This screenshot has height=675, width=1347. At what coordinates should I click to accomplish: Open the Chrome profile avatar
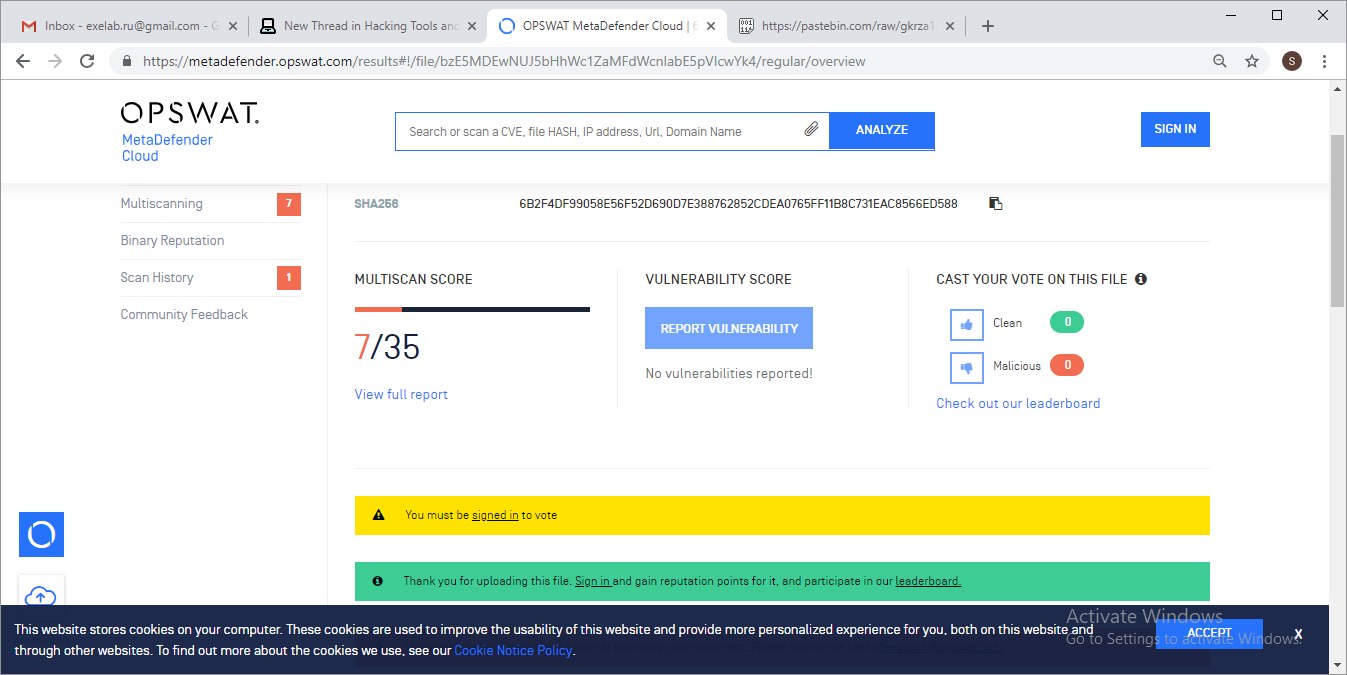(1292, 61)
